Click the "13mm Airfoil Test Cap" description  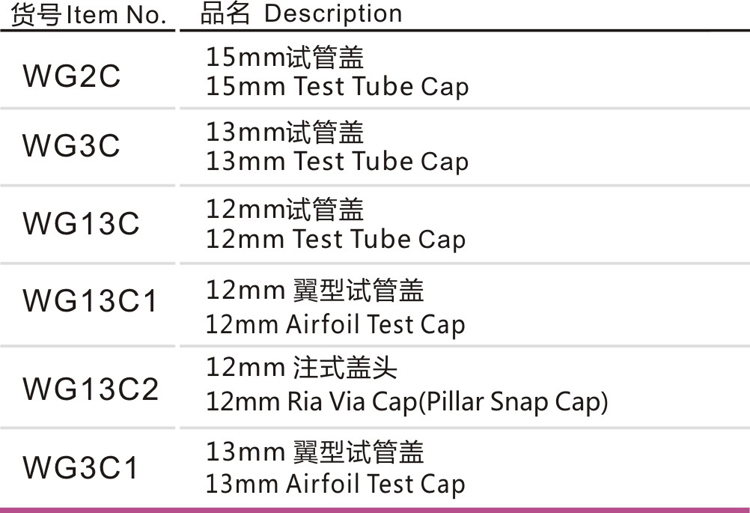pos(335,485)
